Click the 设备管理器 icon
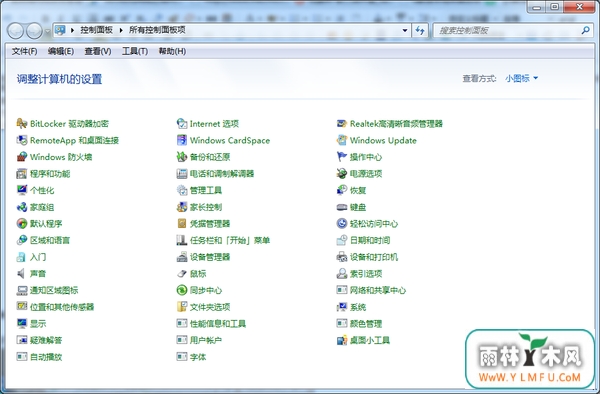Viewport: 600px width, 394px height. tap(182, 257)
